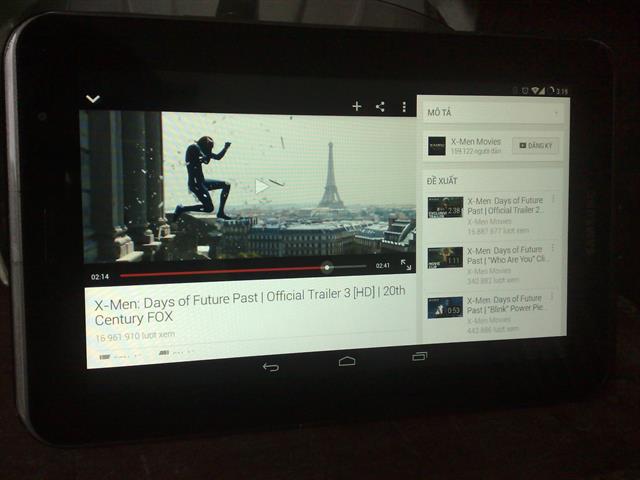Viewport: 640px width, 480px height.
Task: Open options menu for "Who Are You" clip
Action: 553,248
